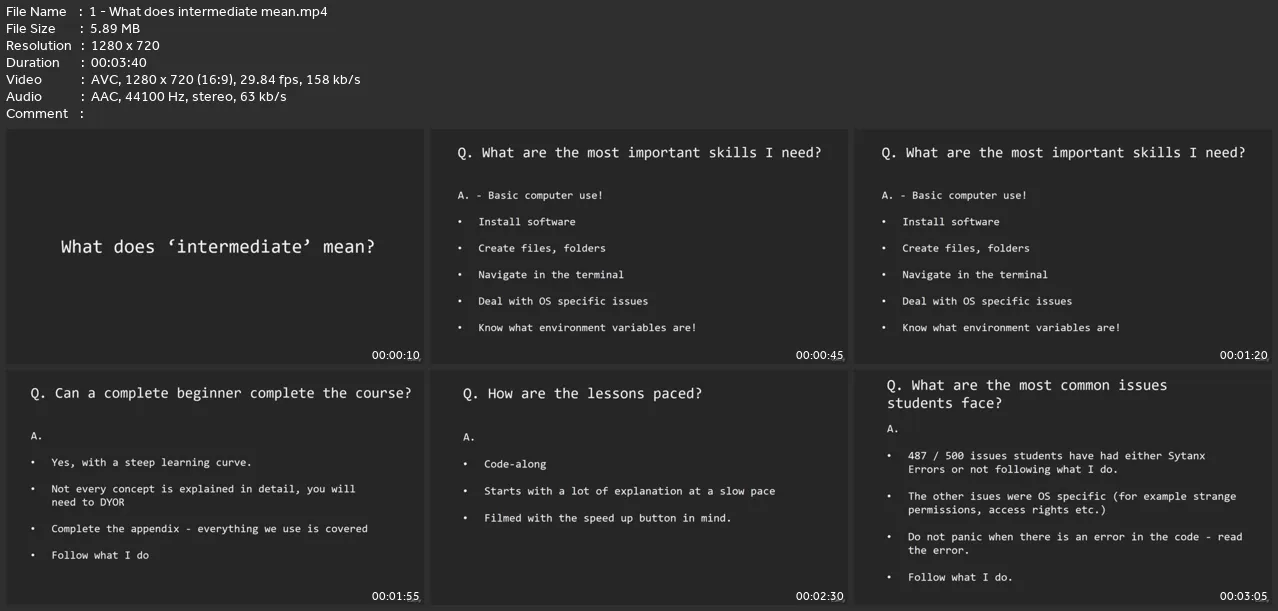The image size is (1278, 611).
Task: Click the Comment field label
Action: click(x=37, y=114)
